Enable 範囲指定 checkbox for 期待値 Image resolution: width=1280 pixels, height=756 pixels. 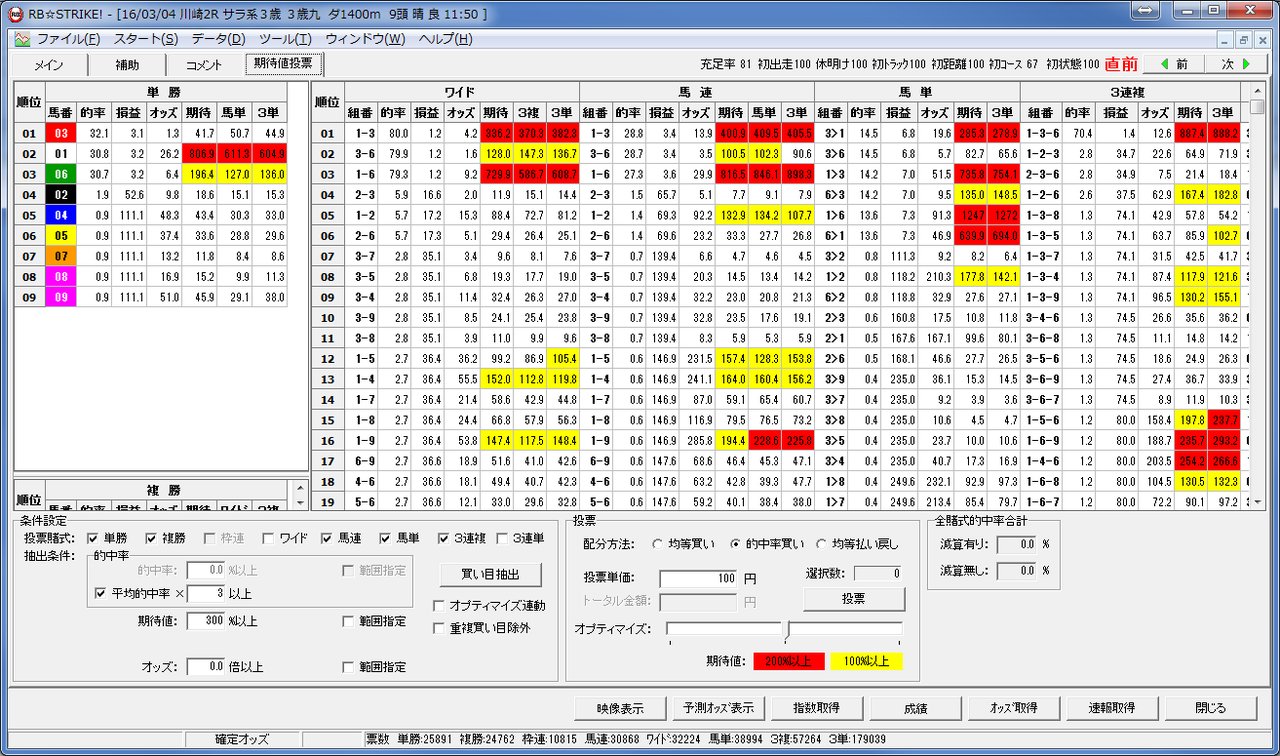[x=348, y=621]
